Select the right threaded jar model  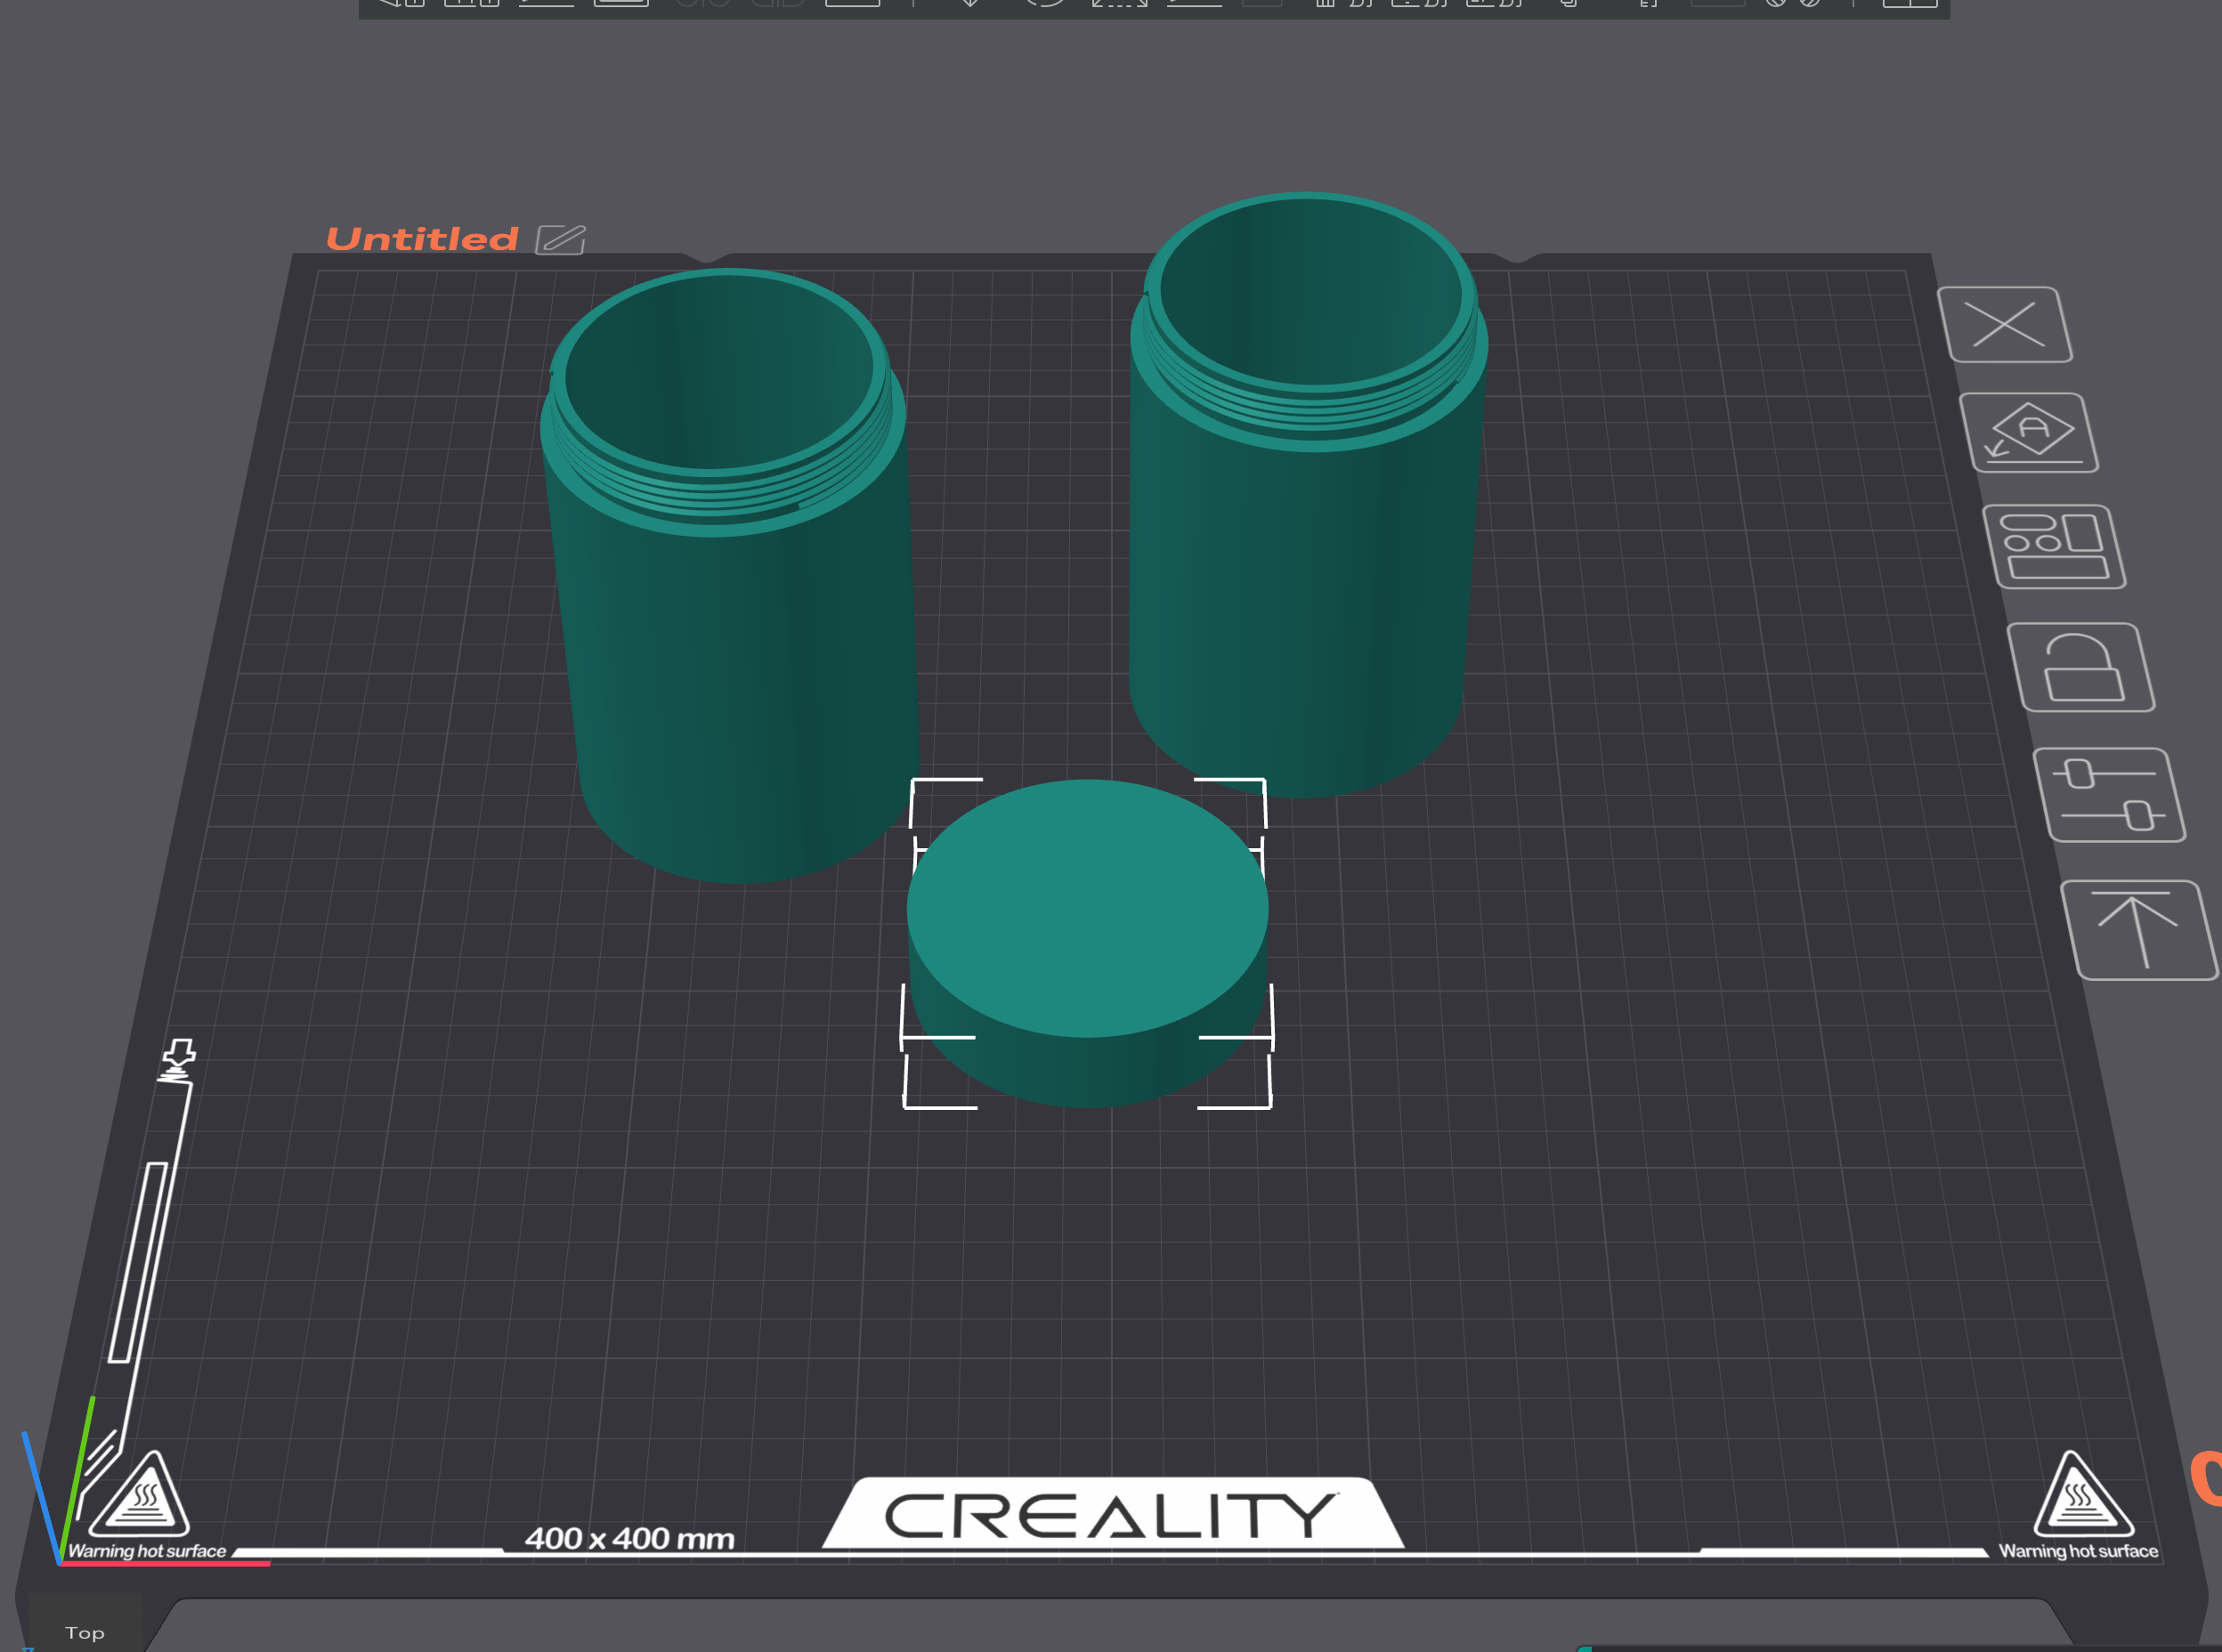tap(1308, 495)
